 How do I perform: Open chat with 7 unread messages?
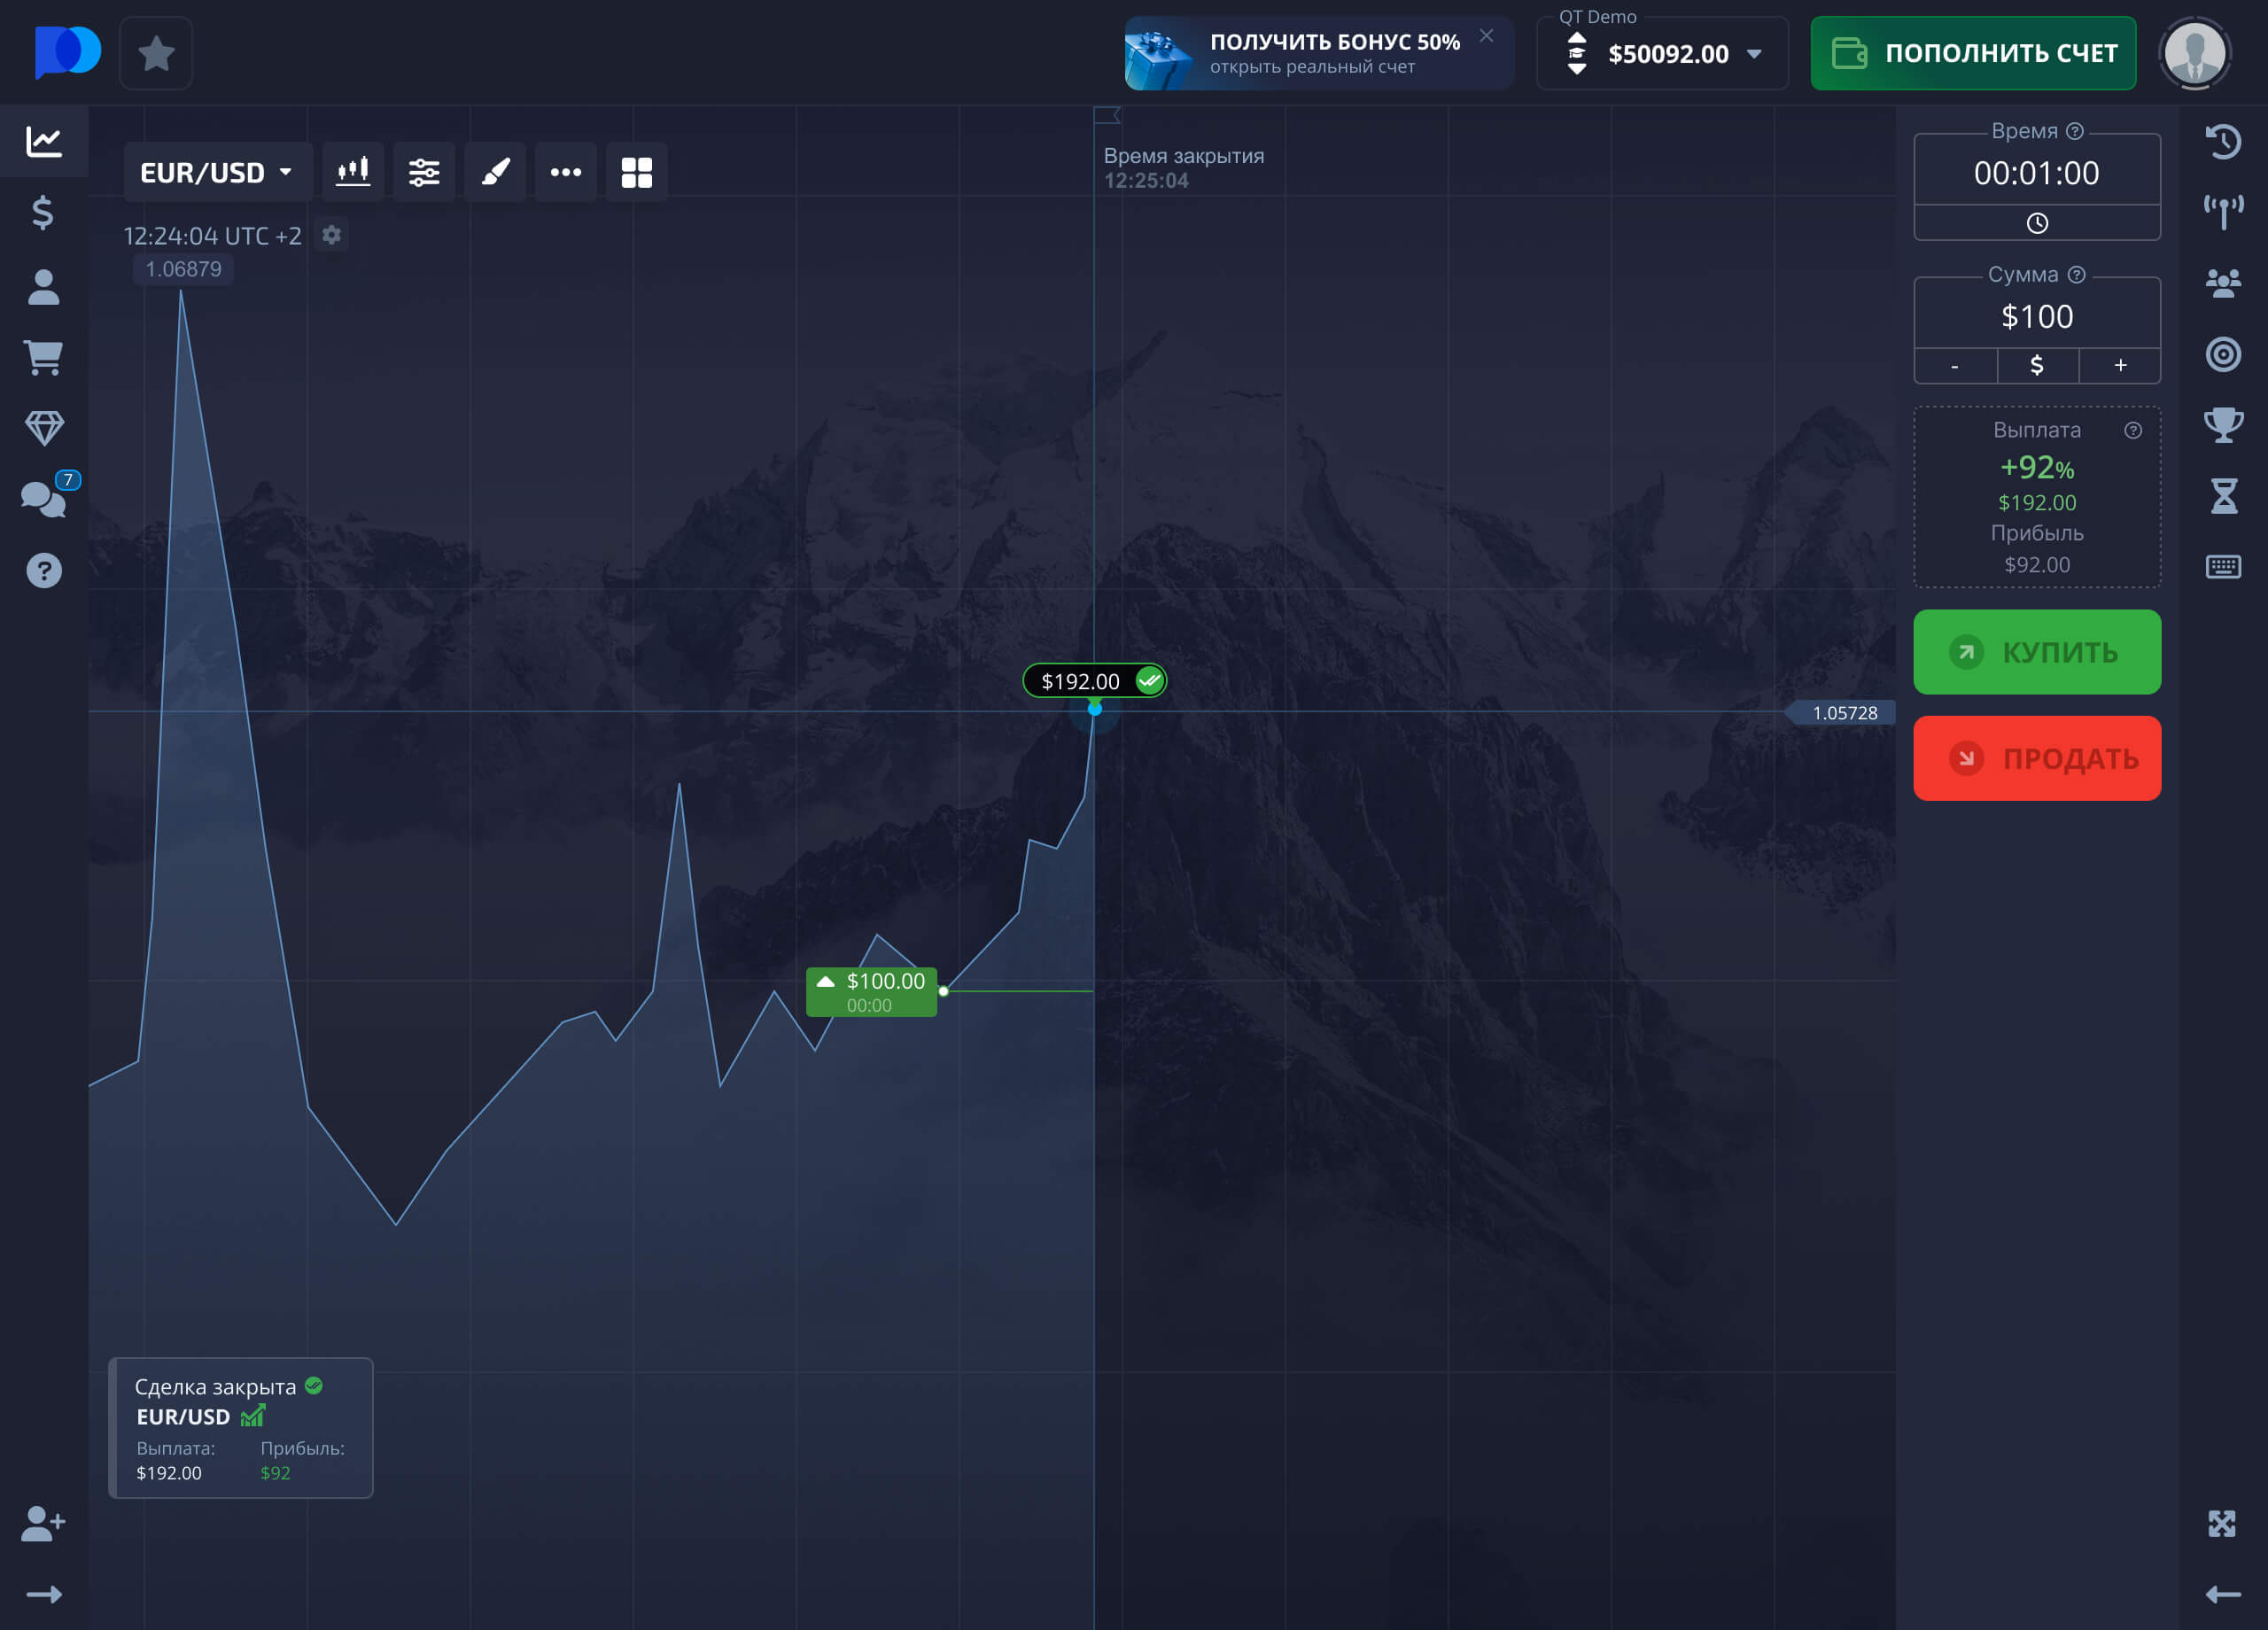pyautogui.click(x=44, y=499)
